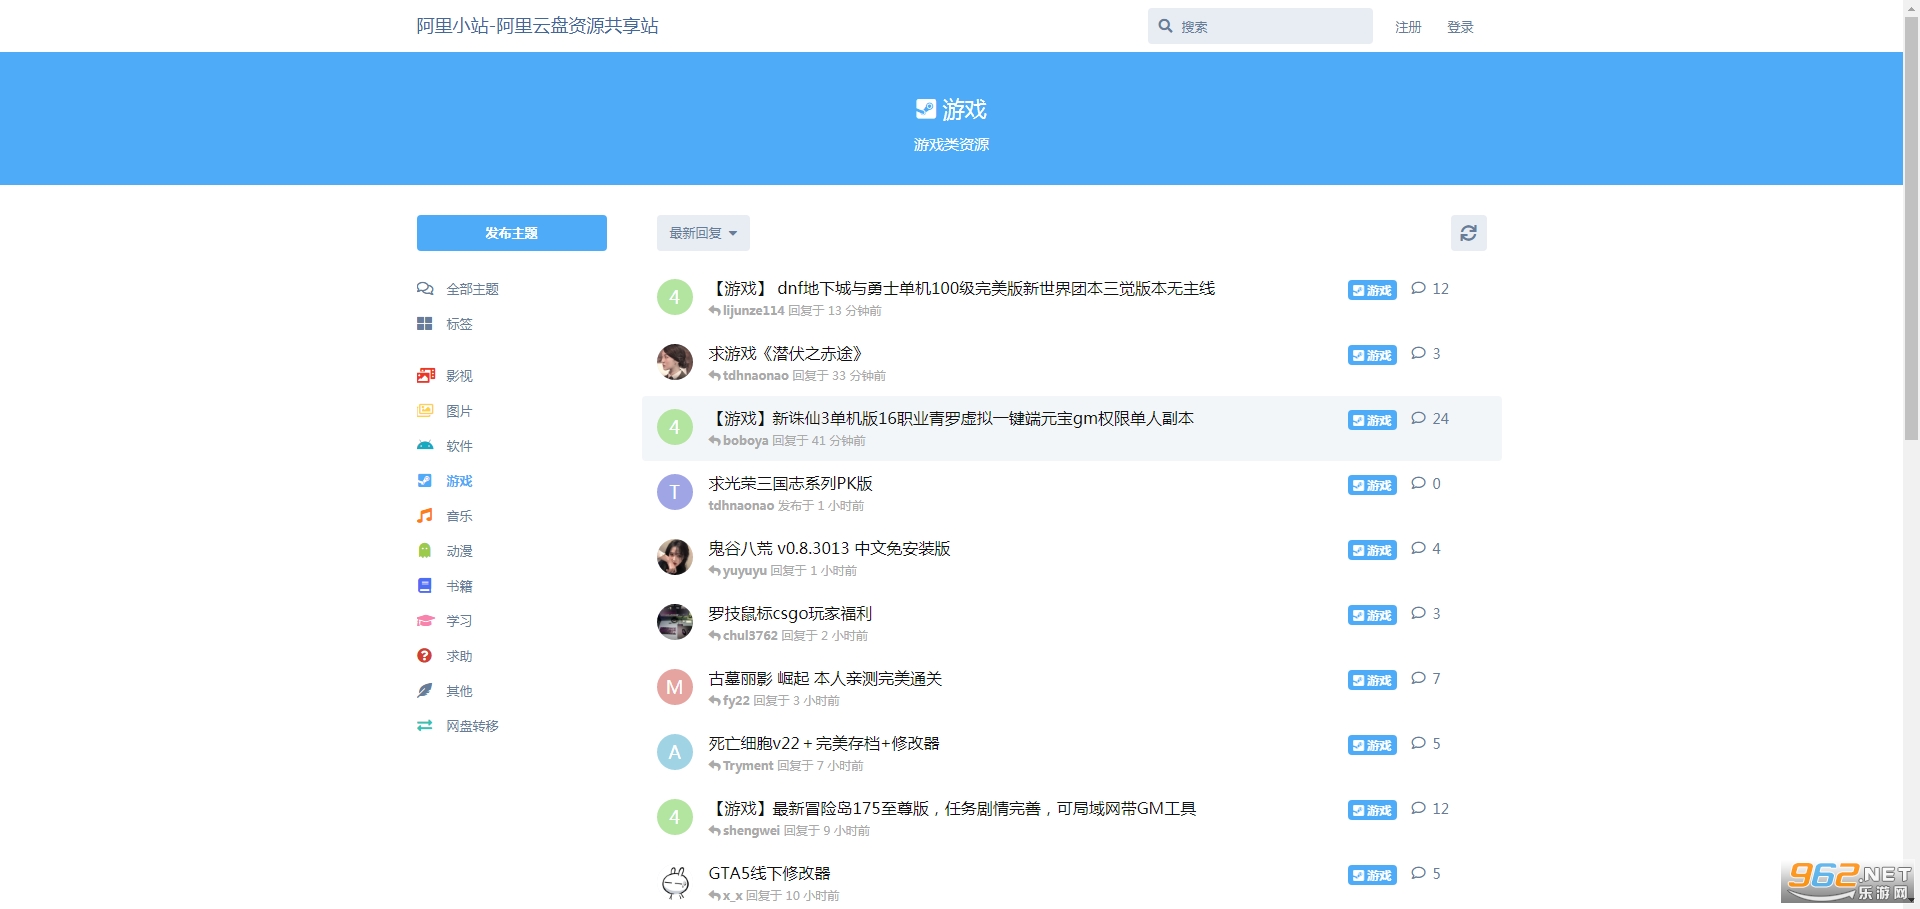The width and height of the screenshot is (1920, 909).
Task: Click the 书籍 books category icon
Action: pos(425,586)
